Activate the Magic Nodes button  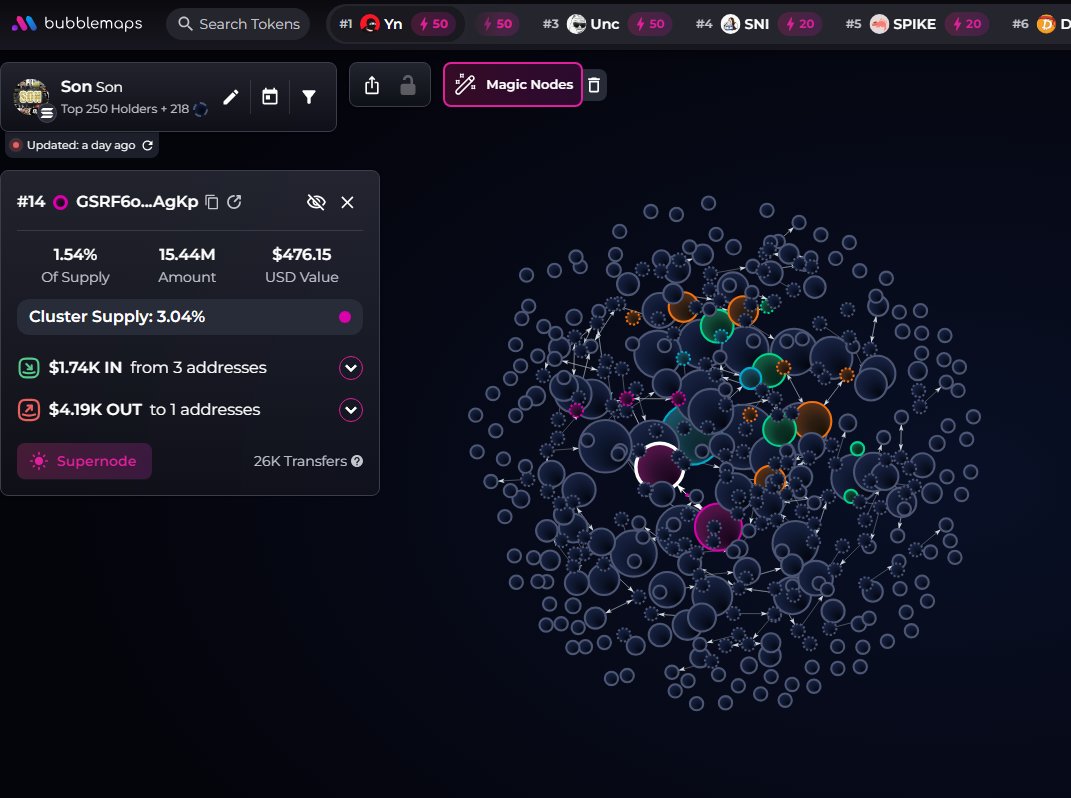coord(513,85)
